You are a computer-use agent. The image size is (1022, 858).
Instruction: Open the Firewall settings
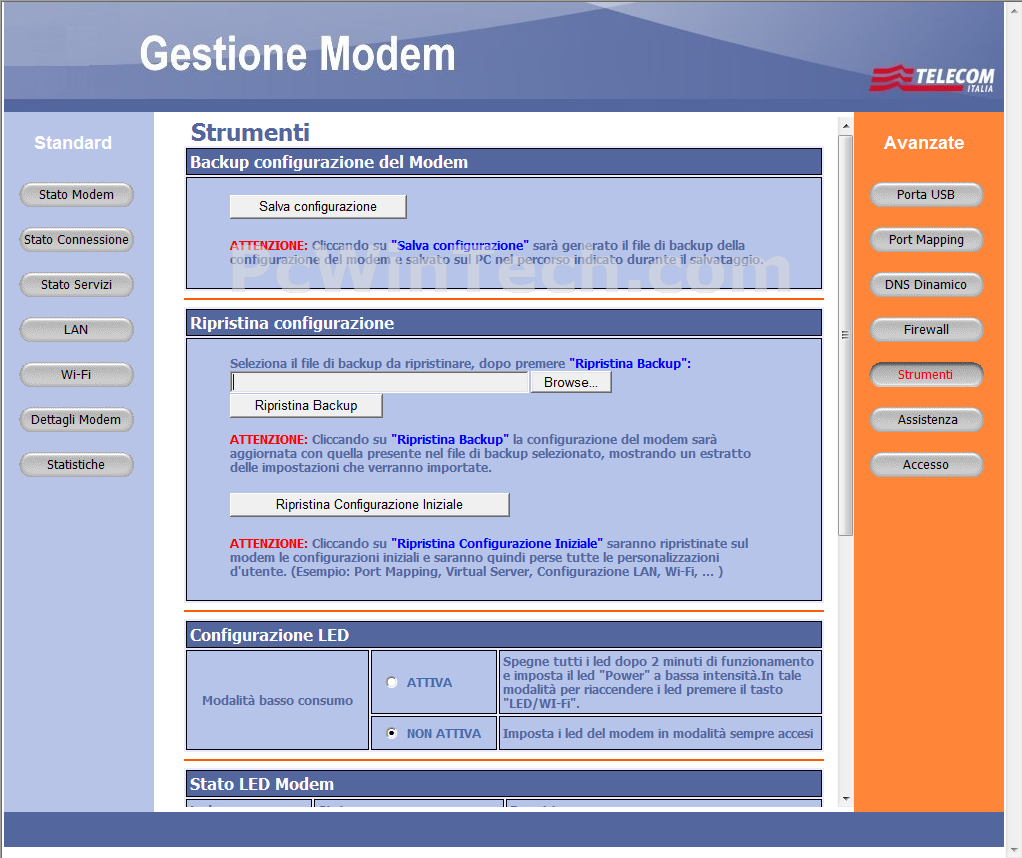[926, 330]
